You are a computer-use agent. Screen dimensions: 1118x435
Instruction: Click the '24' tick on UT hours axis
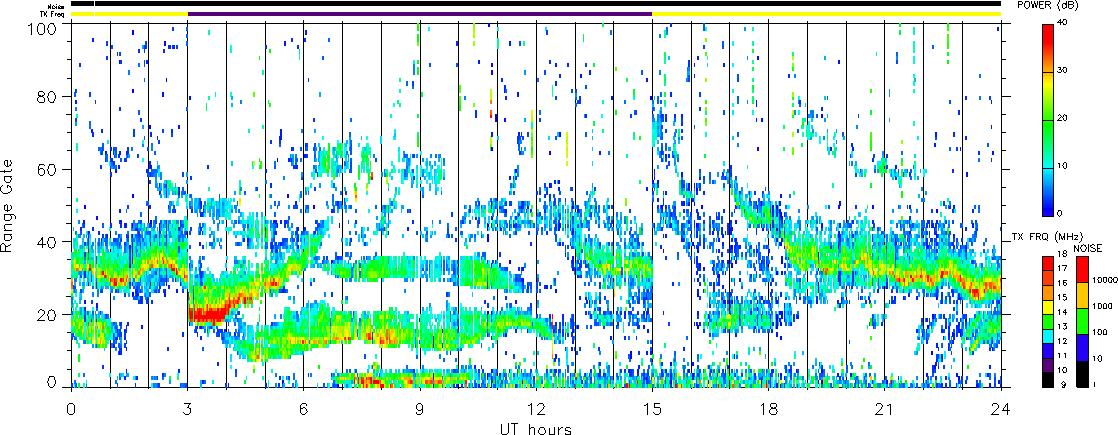coord(1001,409)
